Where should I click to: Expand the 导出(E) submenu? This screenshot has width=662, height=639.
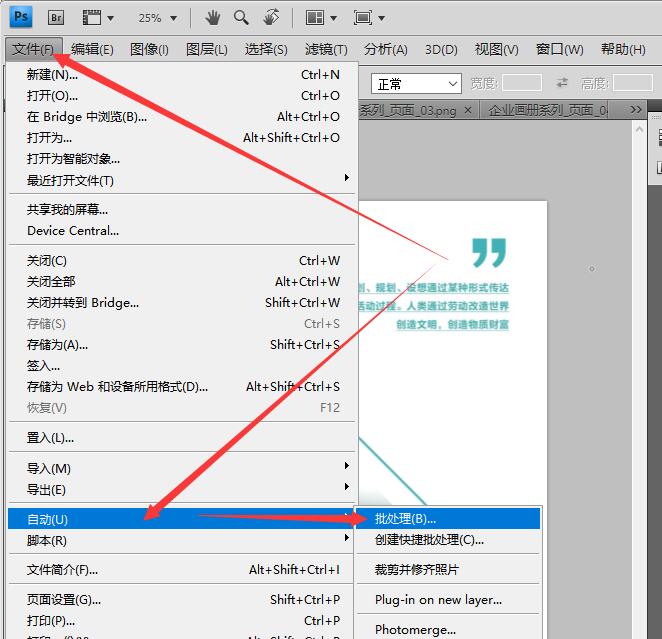click(182, 490)
